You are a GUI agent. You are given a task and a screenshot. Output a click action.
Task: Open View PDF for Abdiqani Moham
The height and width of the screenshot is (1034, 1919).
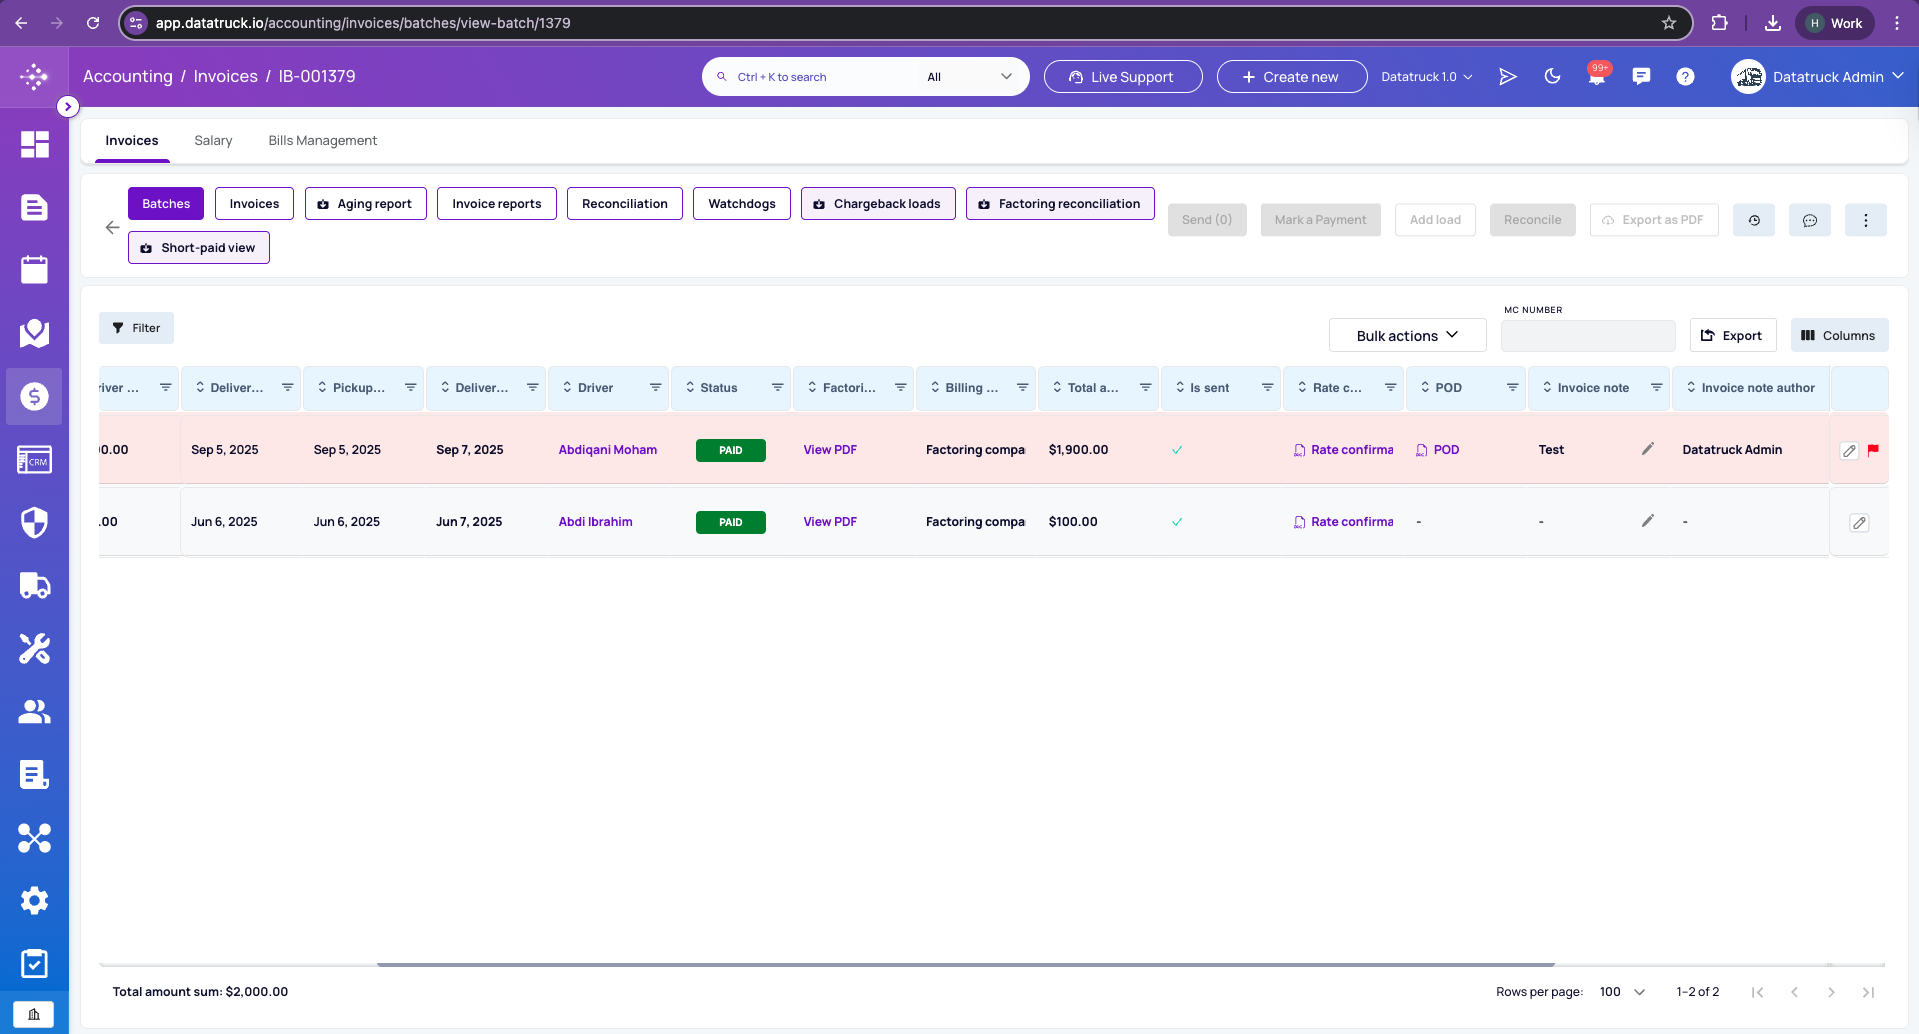point(830,450)
